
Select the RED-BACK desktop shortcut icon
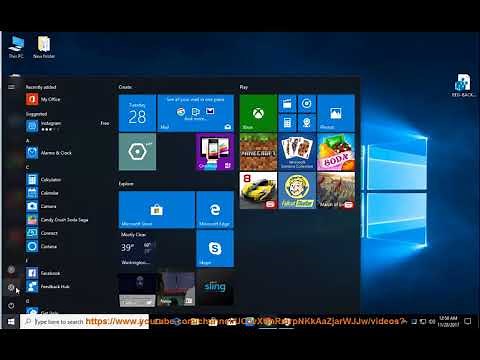(x=463, y=86)
